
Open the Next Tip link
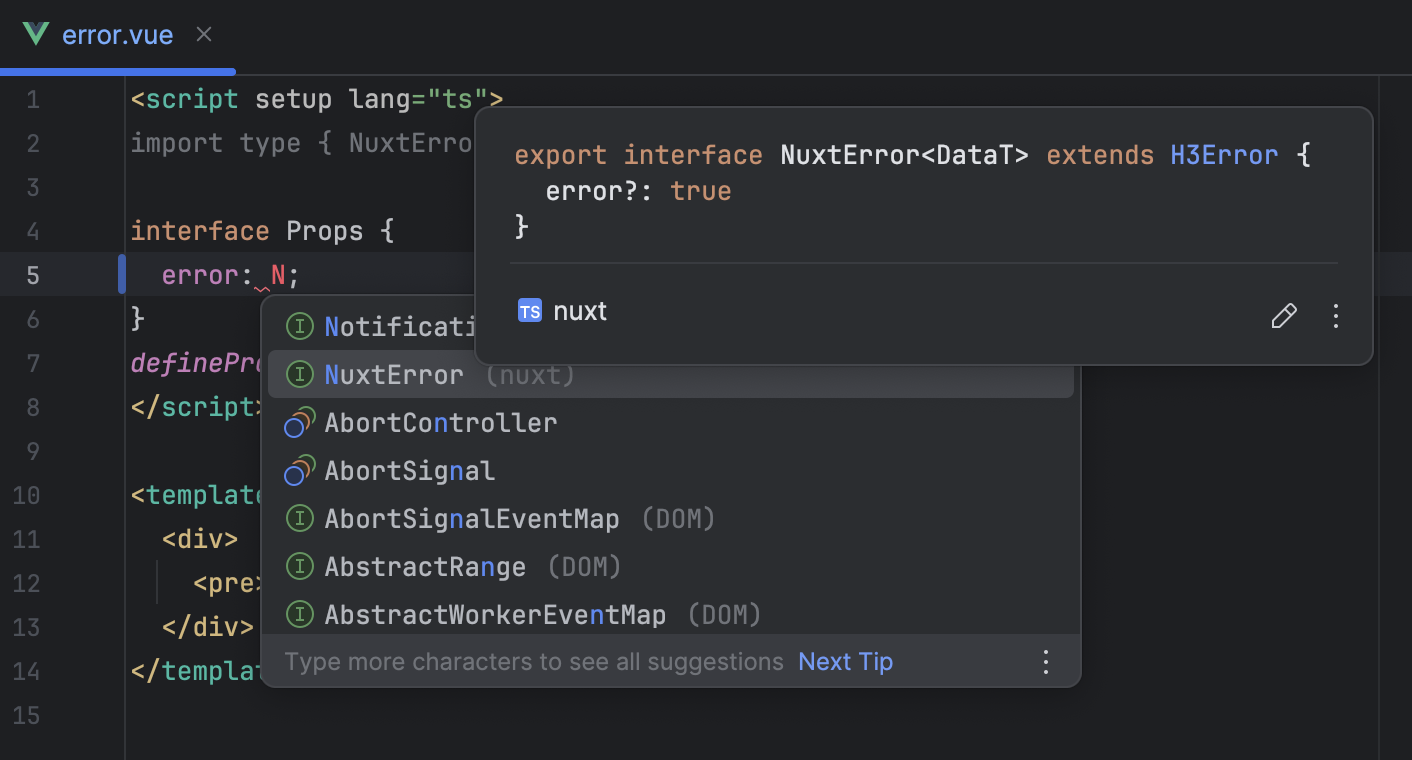(845, 661)
